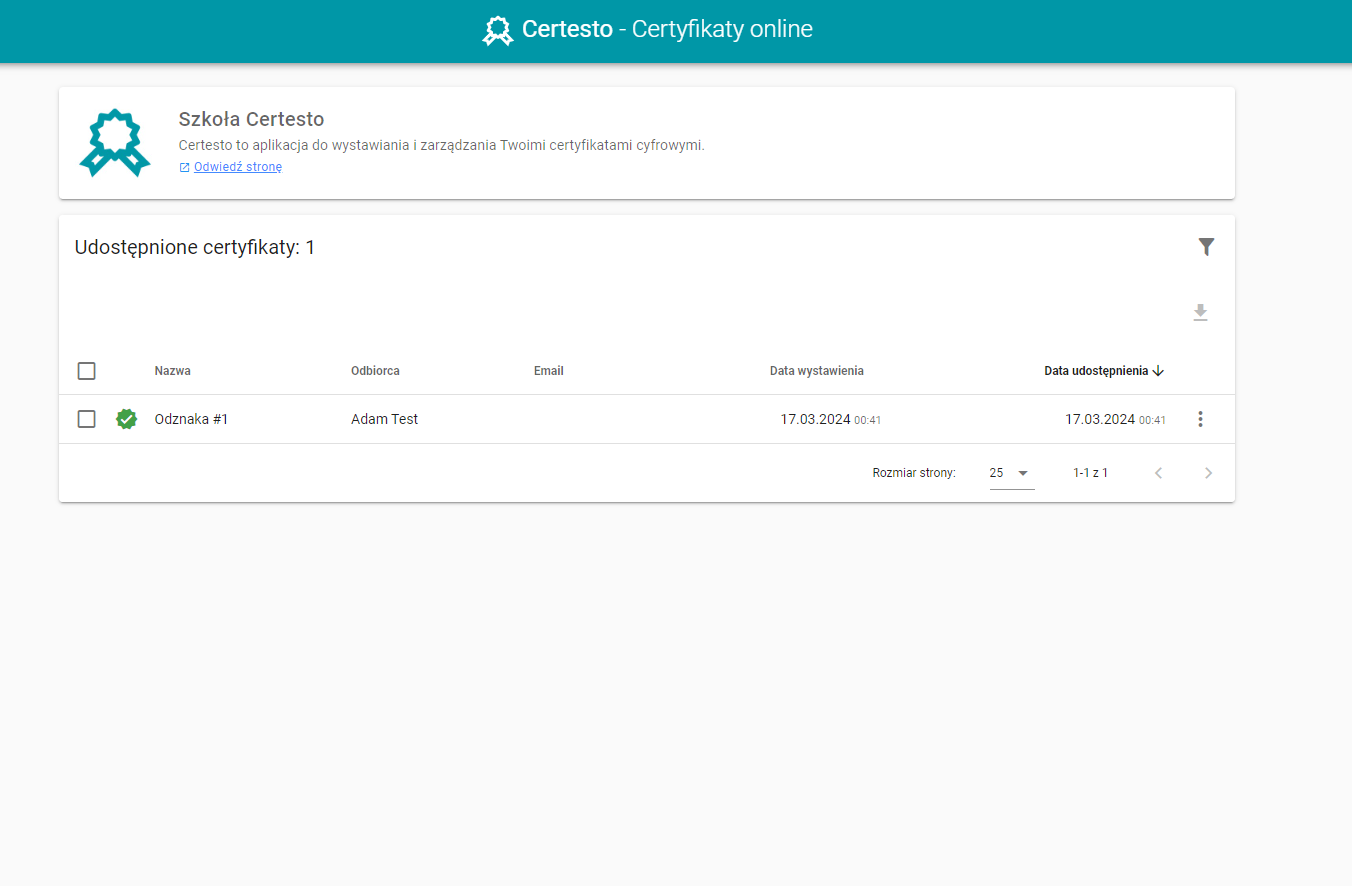Toggle the select-all checkbox in table header
This screenshot has width=1352, height=886.
coord(87,371)
